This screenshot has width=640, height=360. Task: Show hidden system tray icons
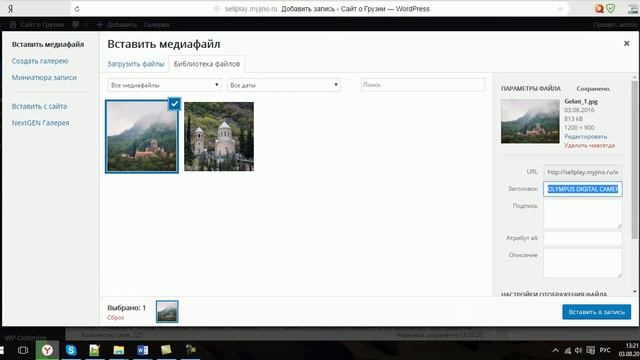556,350
